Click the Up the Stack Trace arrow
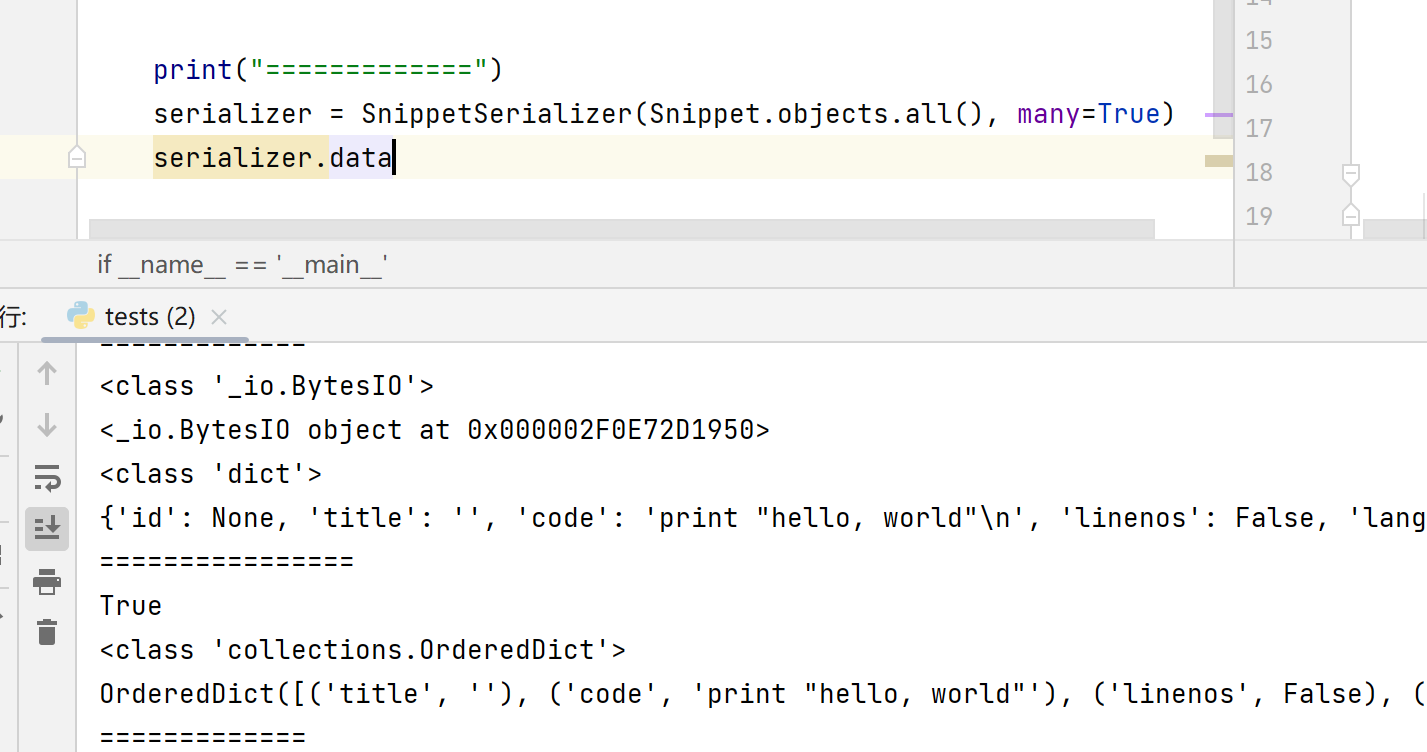 point(47,374)
